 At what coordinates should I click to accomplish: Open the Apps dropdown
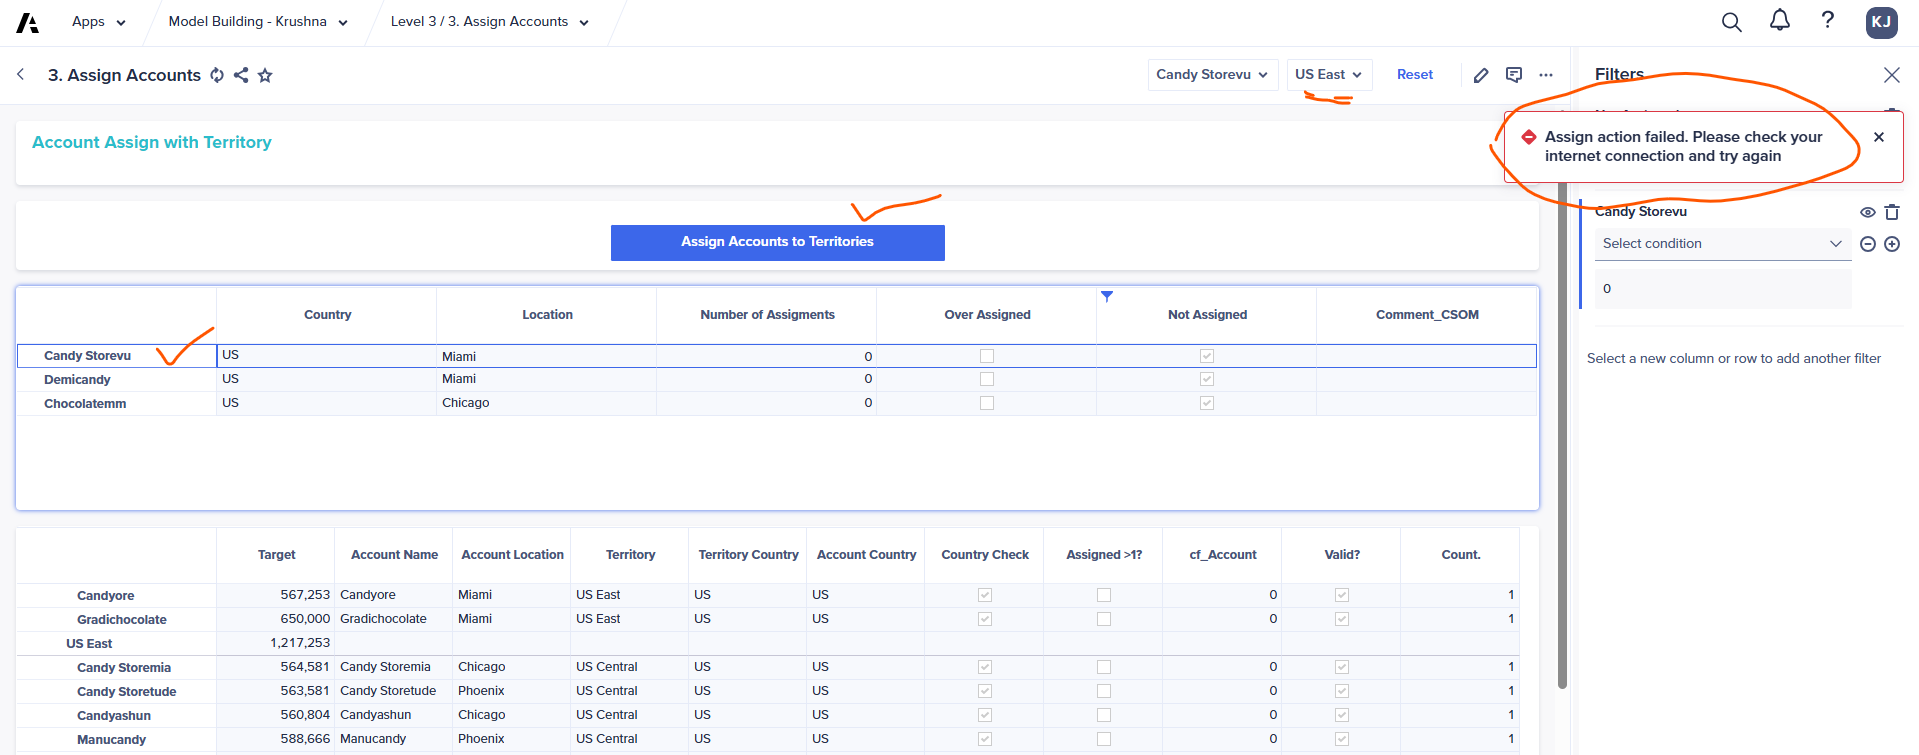pos(98,22)
